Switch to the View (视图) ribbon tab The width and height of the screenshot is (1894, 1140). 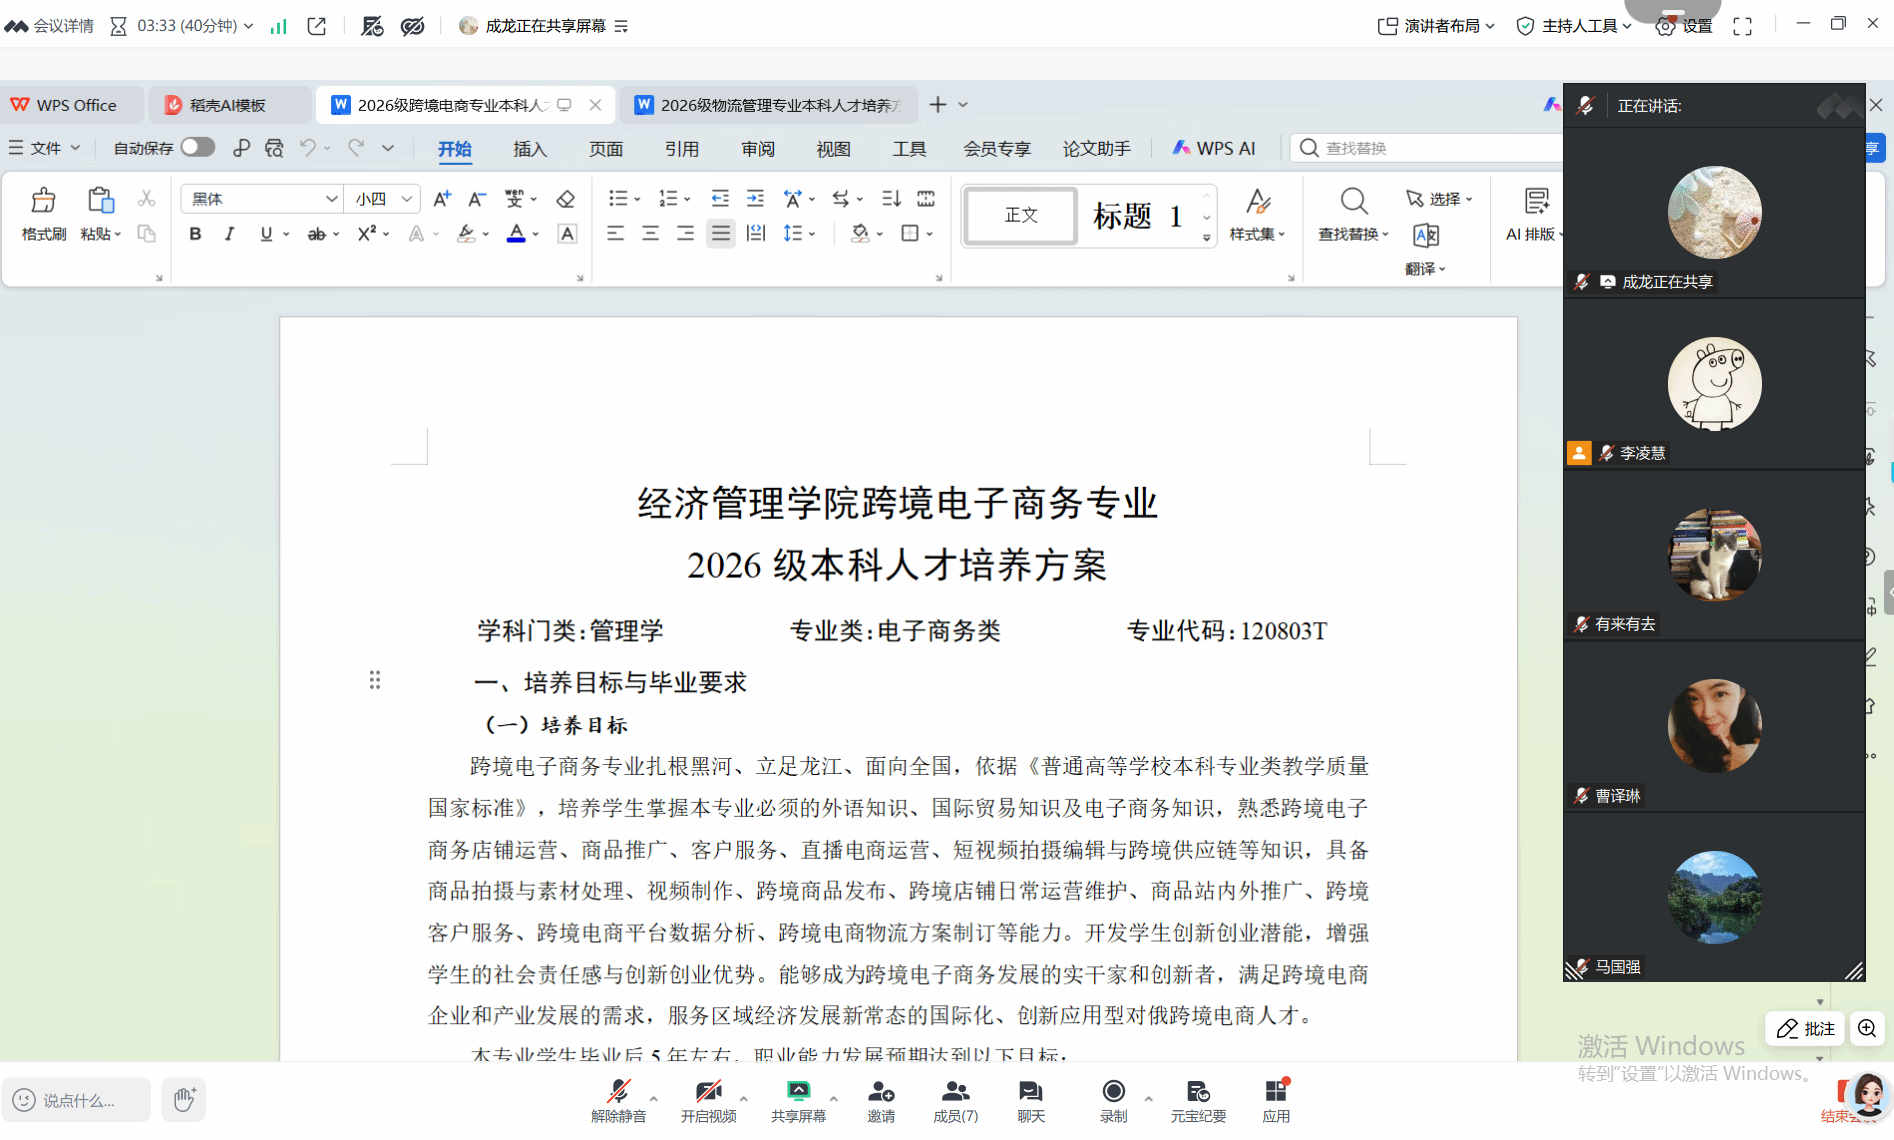click(x=833, y=149)
